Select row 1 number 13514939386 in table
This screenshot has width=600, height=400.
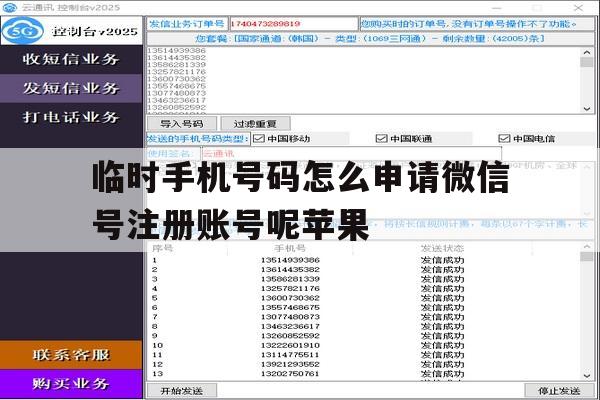(x=290, y=260)
